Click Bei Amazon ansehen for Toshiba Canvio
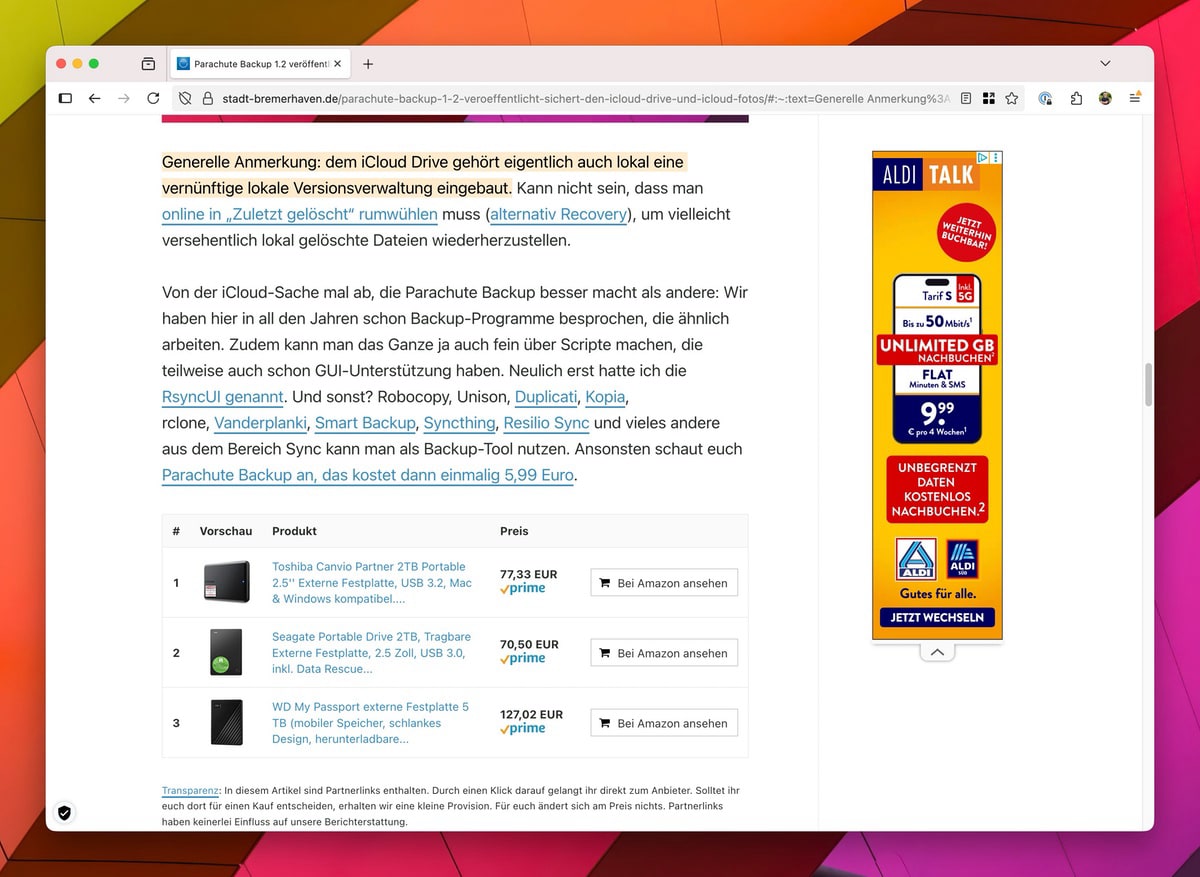Image resolution: width=1200 pixels, height=877 pixels. point(664,583)
